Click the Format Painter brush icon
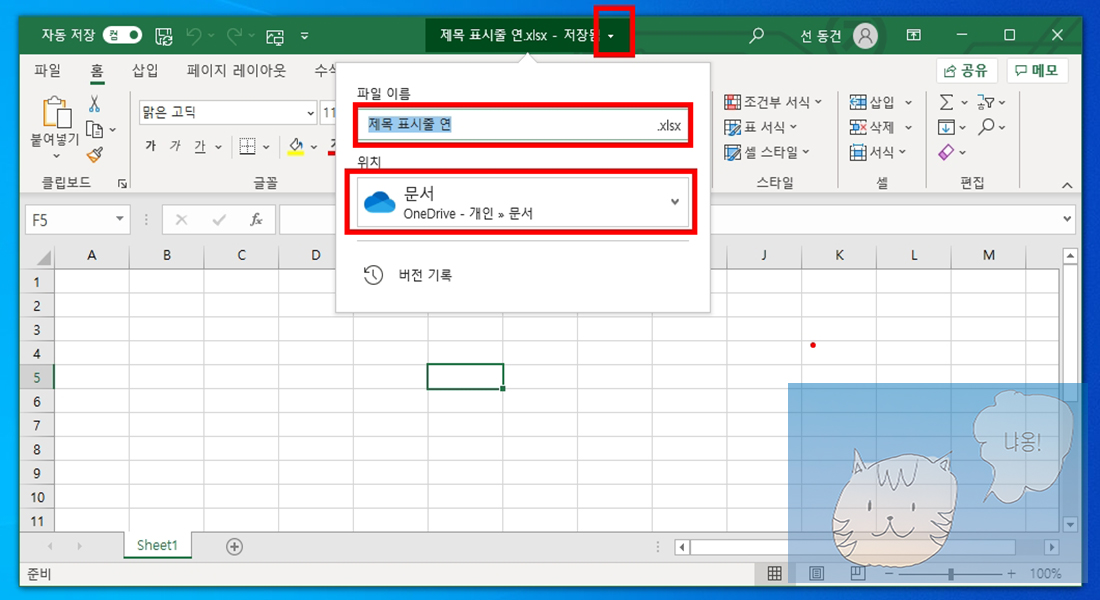This screenshot has height=600, width=1100. click(95, 154)
